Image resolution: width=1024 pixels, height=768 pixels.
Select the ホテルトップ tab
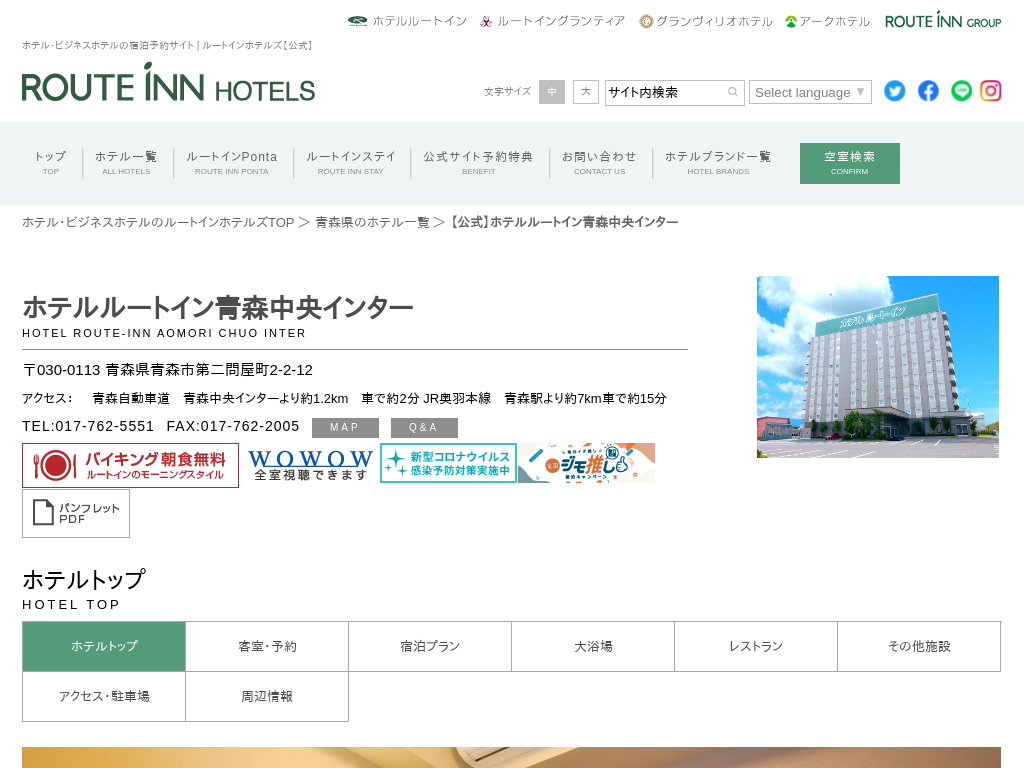tap(104, 647)
